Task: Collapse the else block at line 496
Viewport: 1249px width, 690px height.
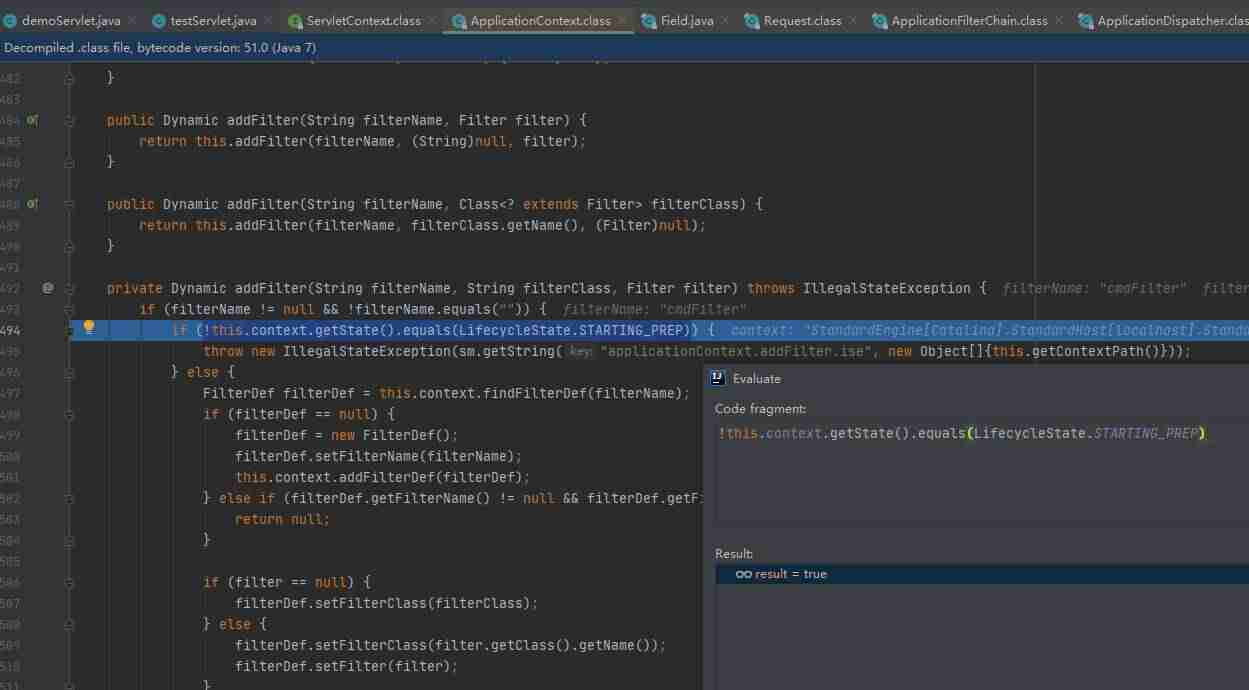Action: pyautogui.click(x=70, y=372)
